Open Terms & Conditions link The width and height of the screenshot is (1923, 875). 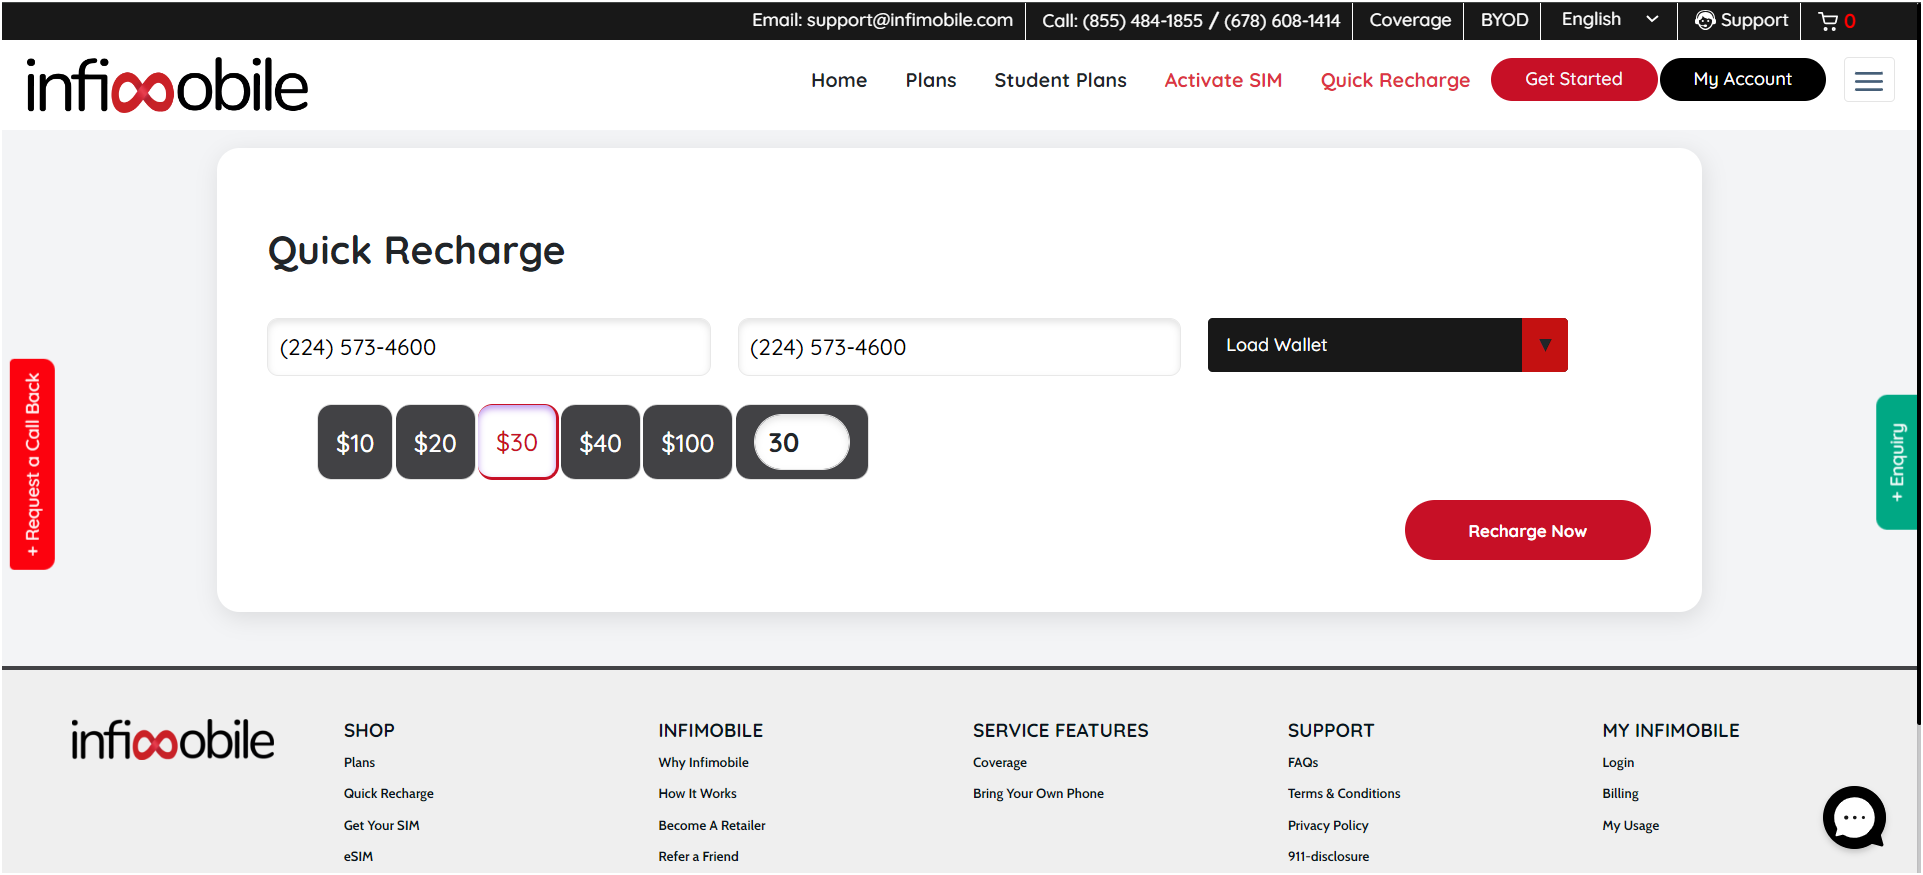1343,793
